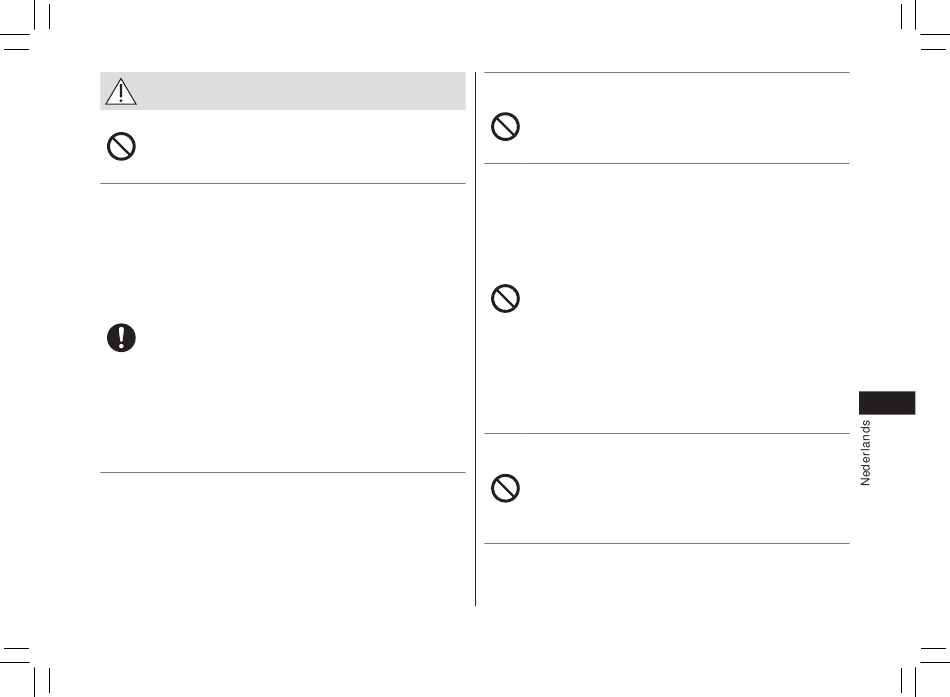Select the middle prohibition icon in right column
The height and width of the screenshot is (697, 950).
click(505, 298)
